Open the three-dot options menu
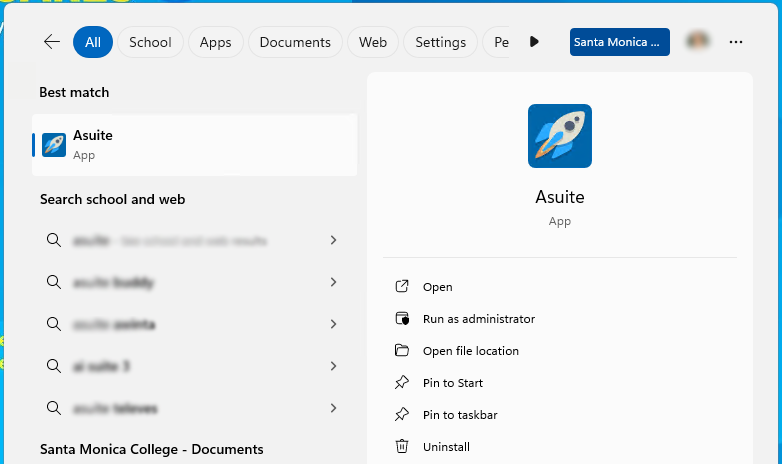The height and width of the screenshot is (464, 782). 736,42
